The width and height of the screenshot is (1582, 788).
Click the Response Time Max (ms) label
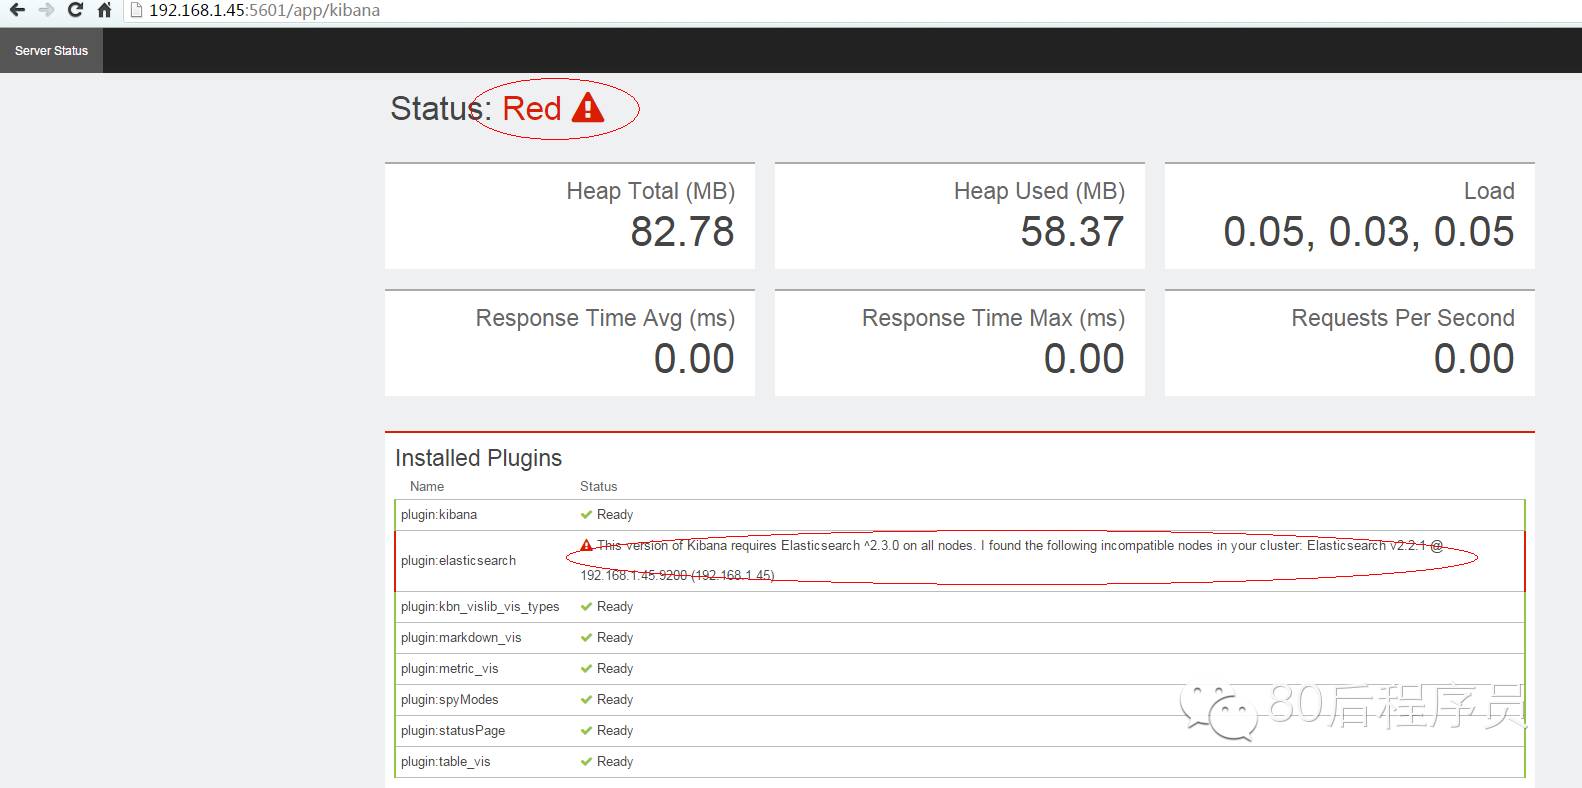tap(993, 318)
